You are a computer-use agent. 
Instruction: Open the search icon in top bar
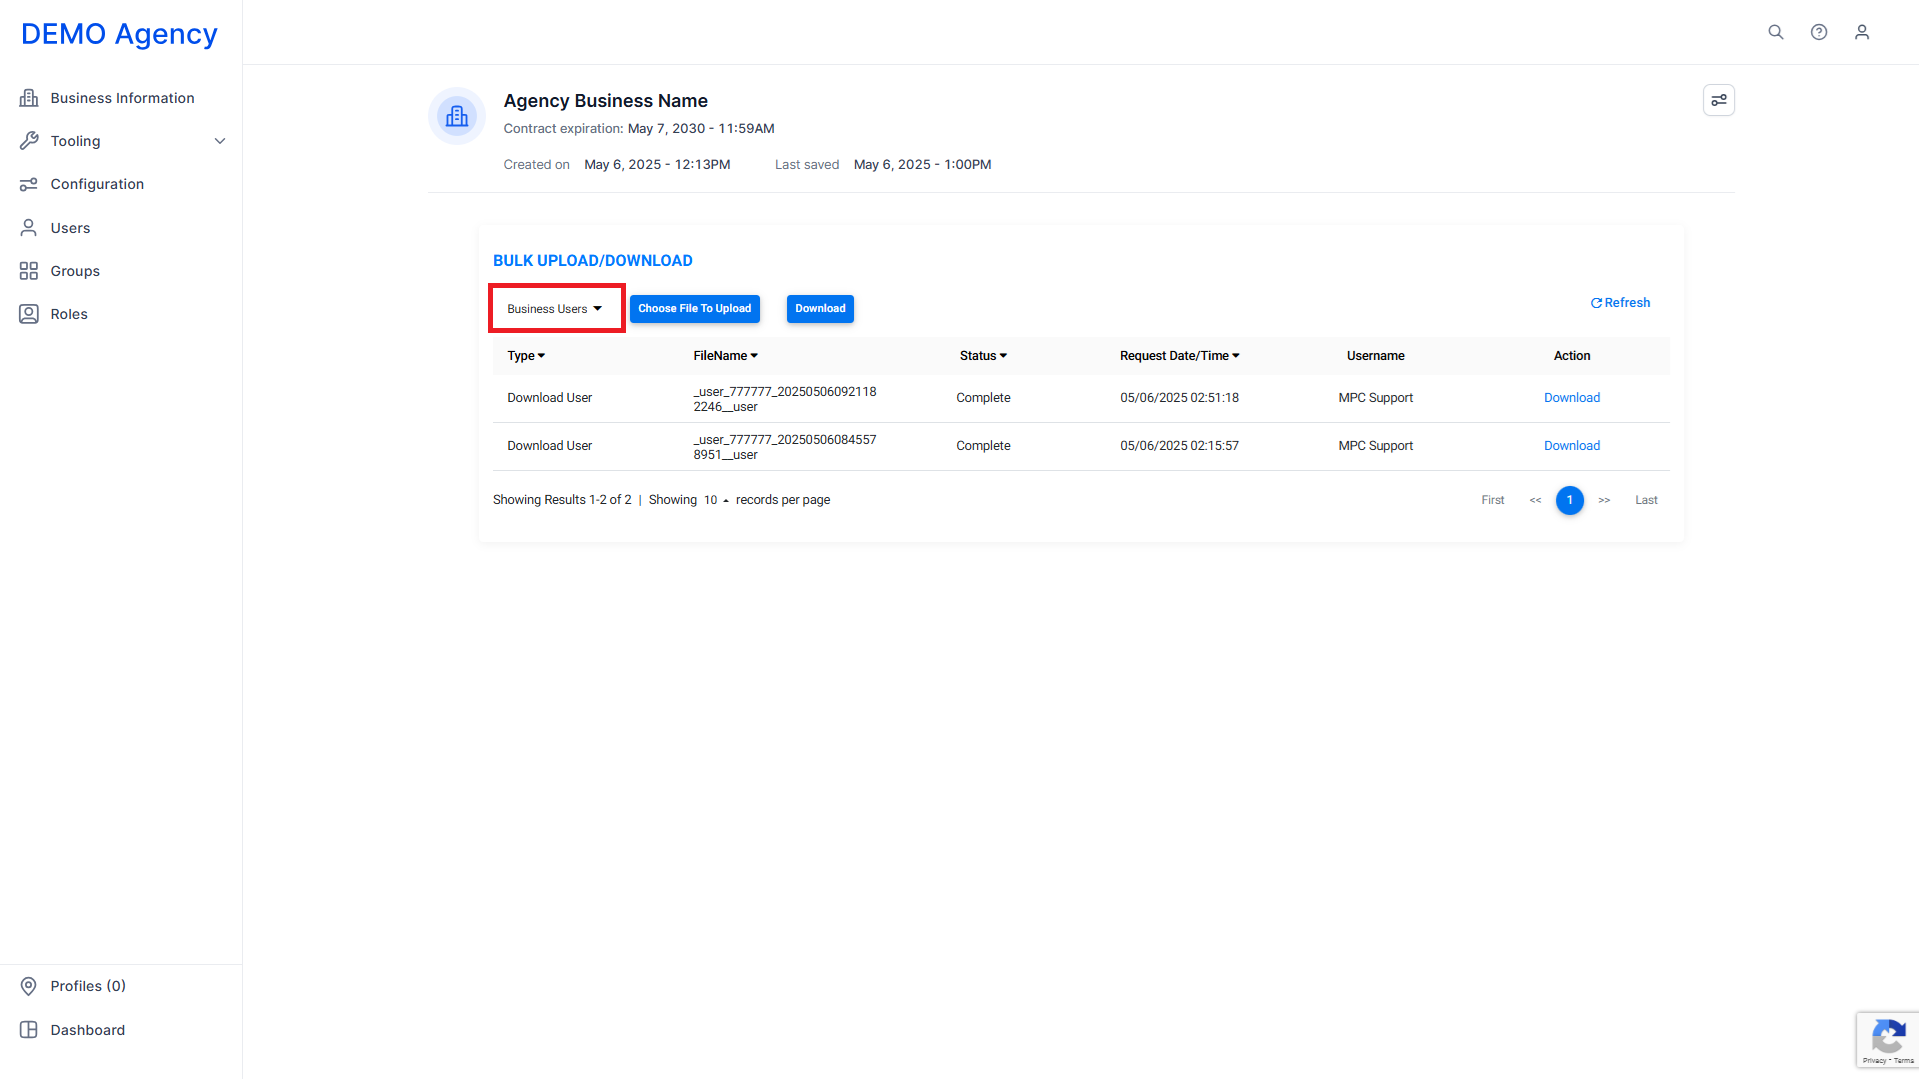coord(1776,32)
